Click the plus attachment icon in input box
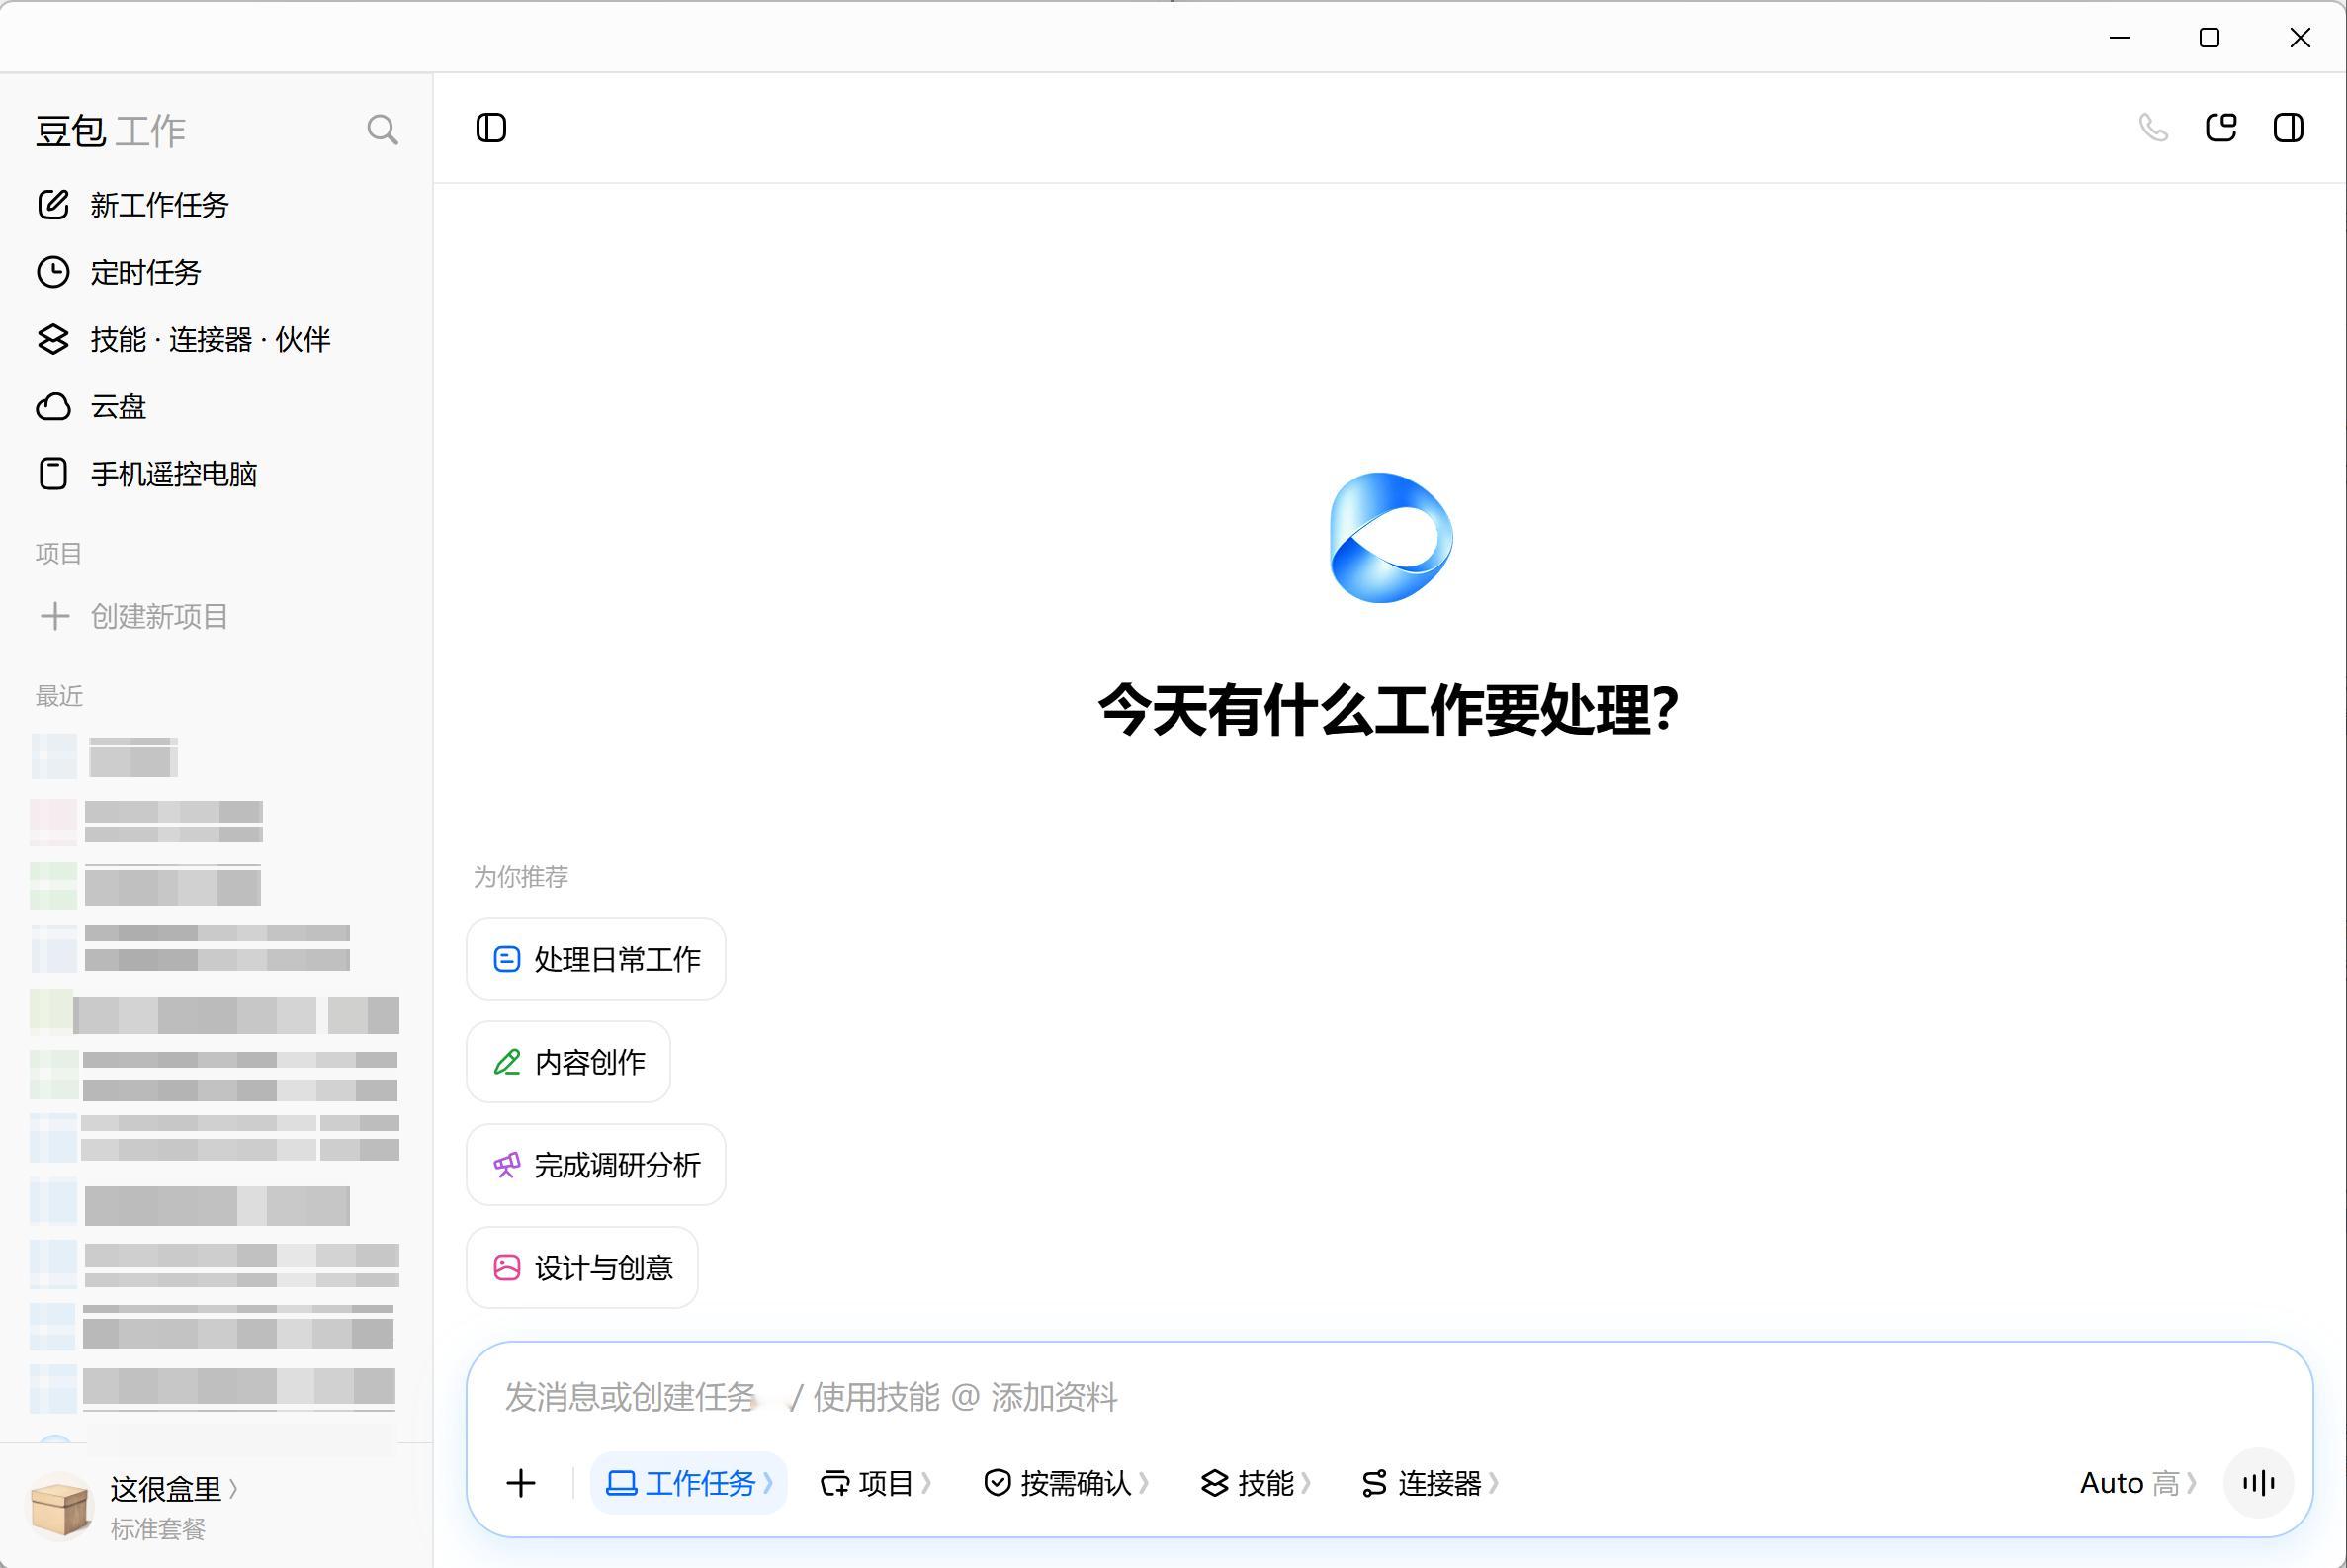 pyautogui.click(x=521, y=1483)
